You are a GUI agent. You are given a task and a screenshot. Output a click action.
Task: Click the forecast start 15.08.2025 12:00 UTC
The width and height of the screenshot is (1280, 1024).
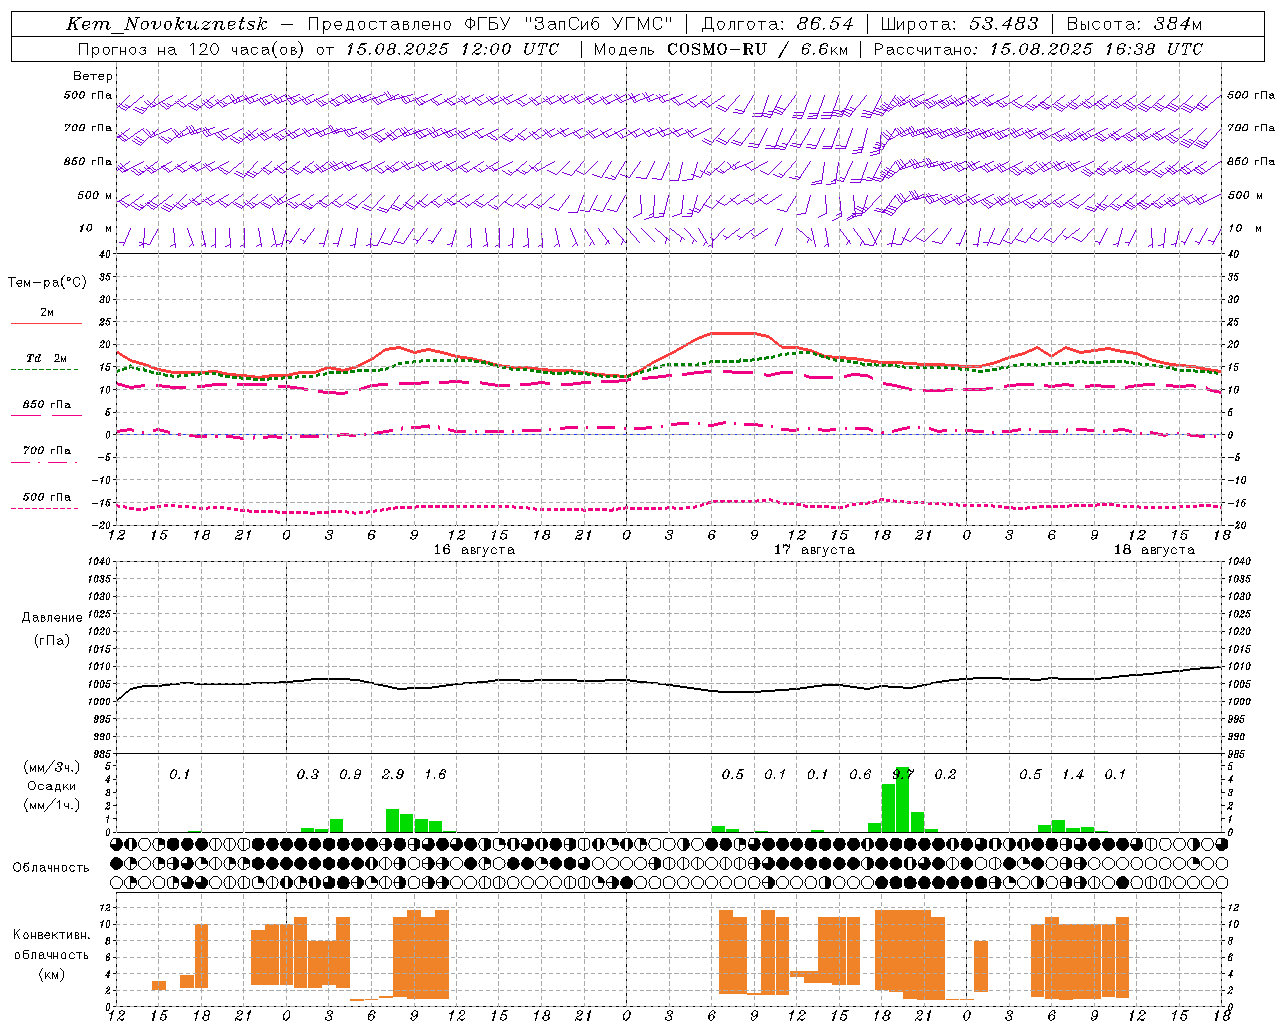(x=452, y=49)
